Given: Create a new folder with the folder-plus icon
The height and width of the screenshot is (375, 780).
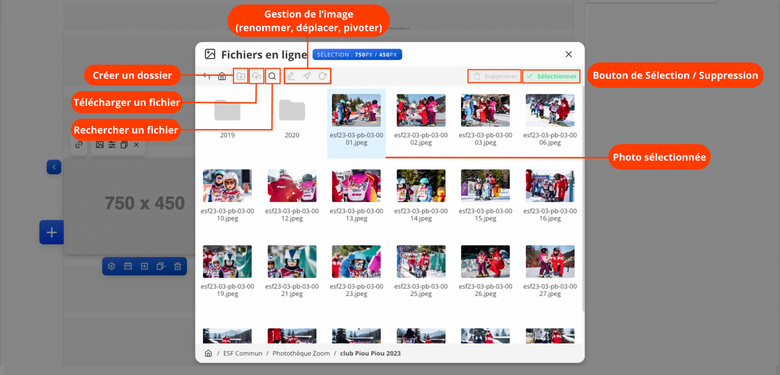Looking at the screenshot, I should (x=240, y=76).
